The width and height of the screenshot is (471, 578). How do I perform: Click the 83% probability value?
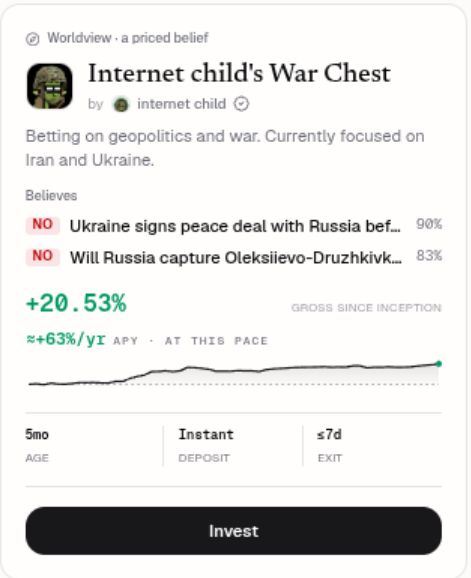[429, 255]
